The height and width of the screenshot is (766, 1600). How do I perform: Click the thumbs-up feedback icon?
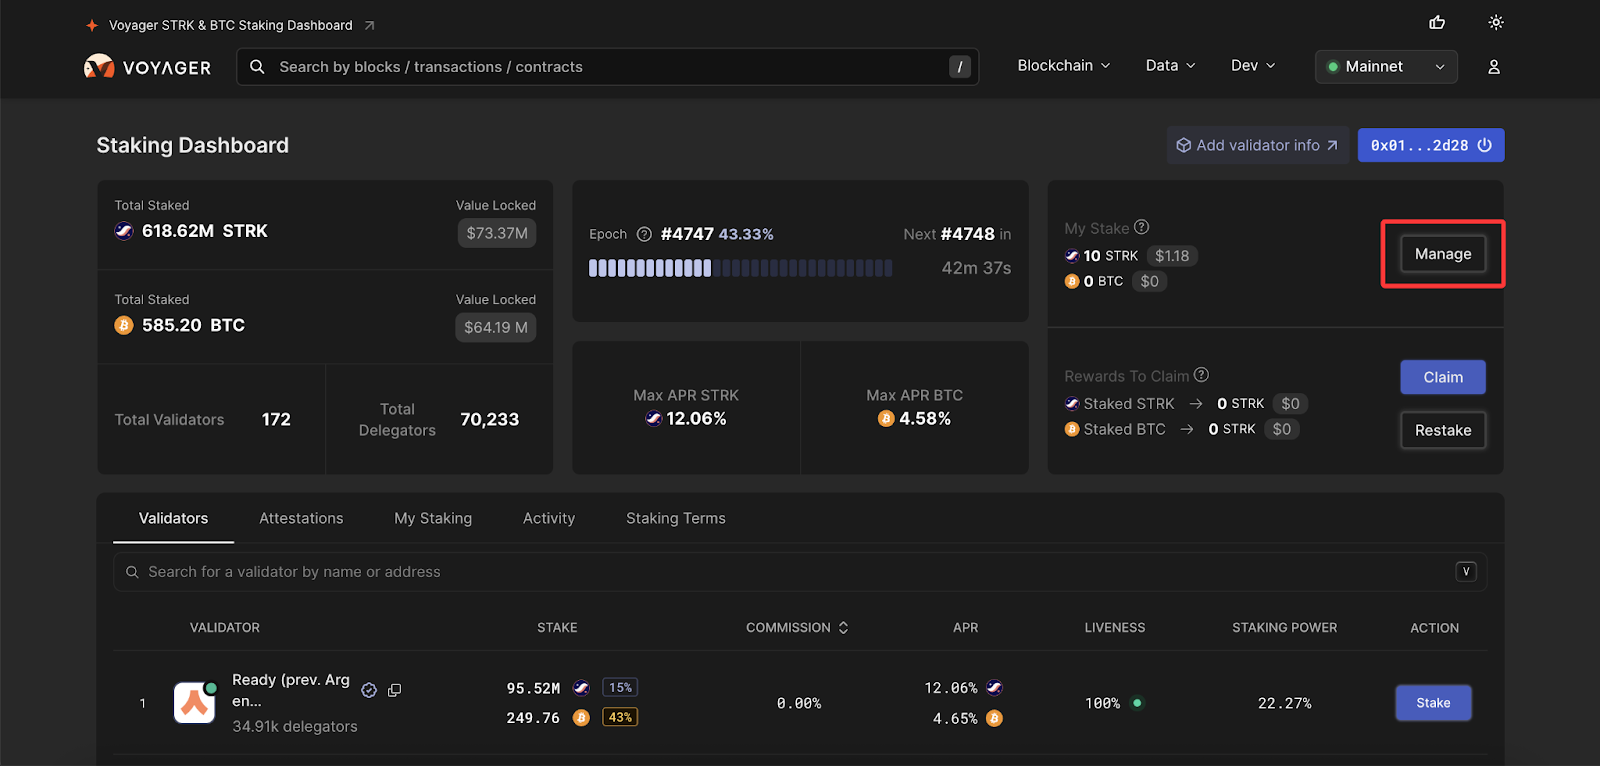1437,22
